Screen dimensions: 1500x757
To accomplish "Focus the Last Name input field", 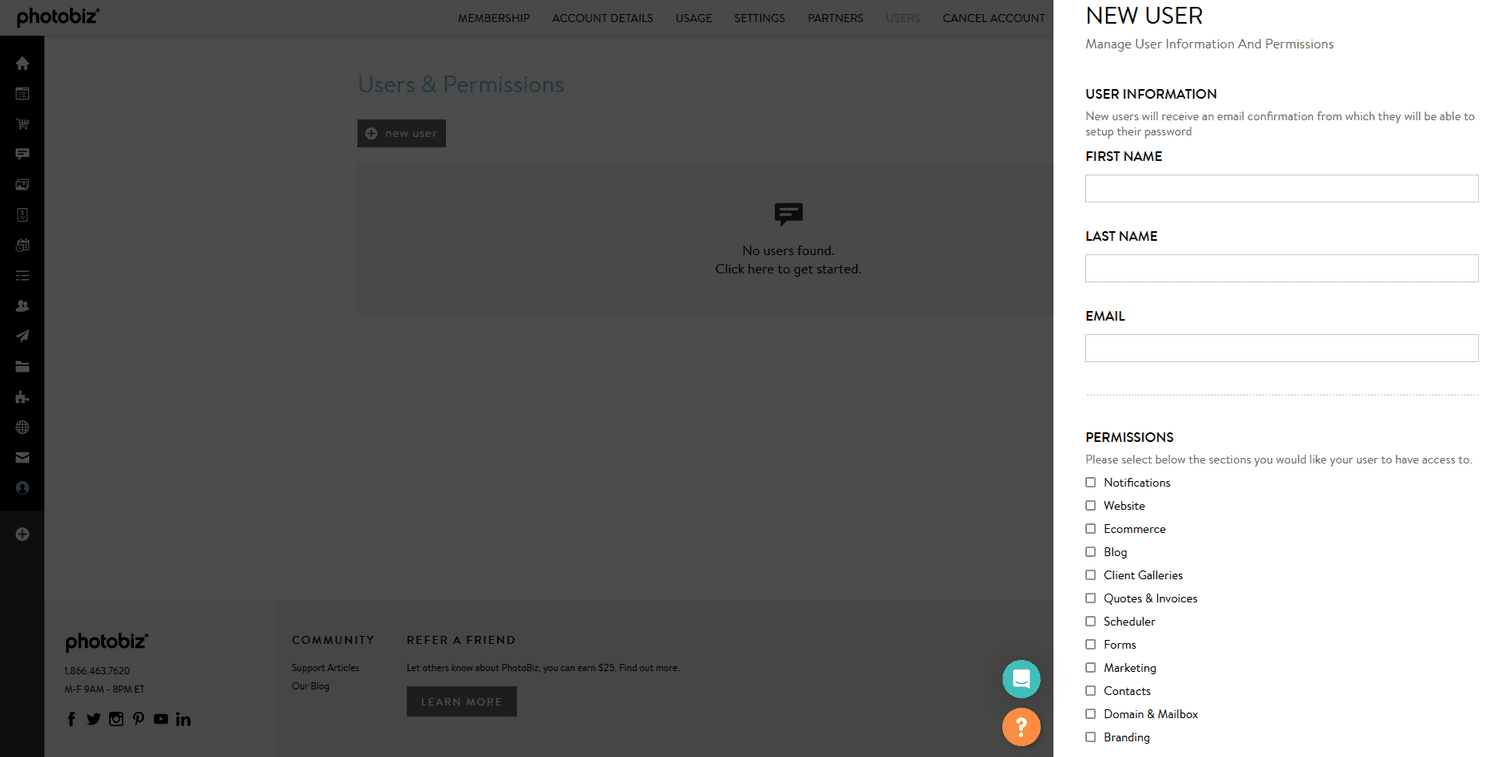I will [1281, 268].
